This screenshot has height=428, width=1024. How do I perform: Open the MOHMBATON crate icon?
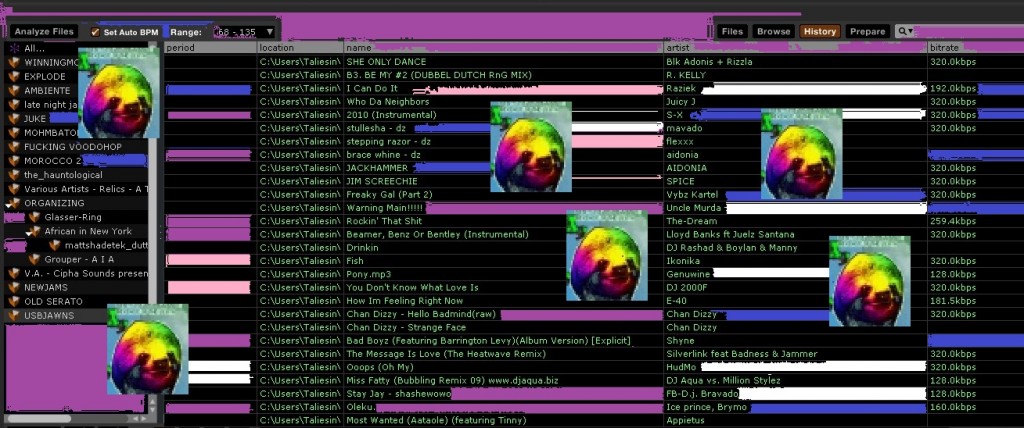coord(14,133)
